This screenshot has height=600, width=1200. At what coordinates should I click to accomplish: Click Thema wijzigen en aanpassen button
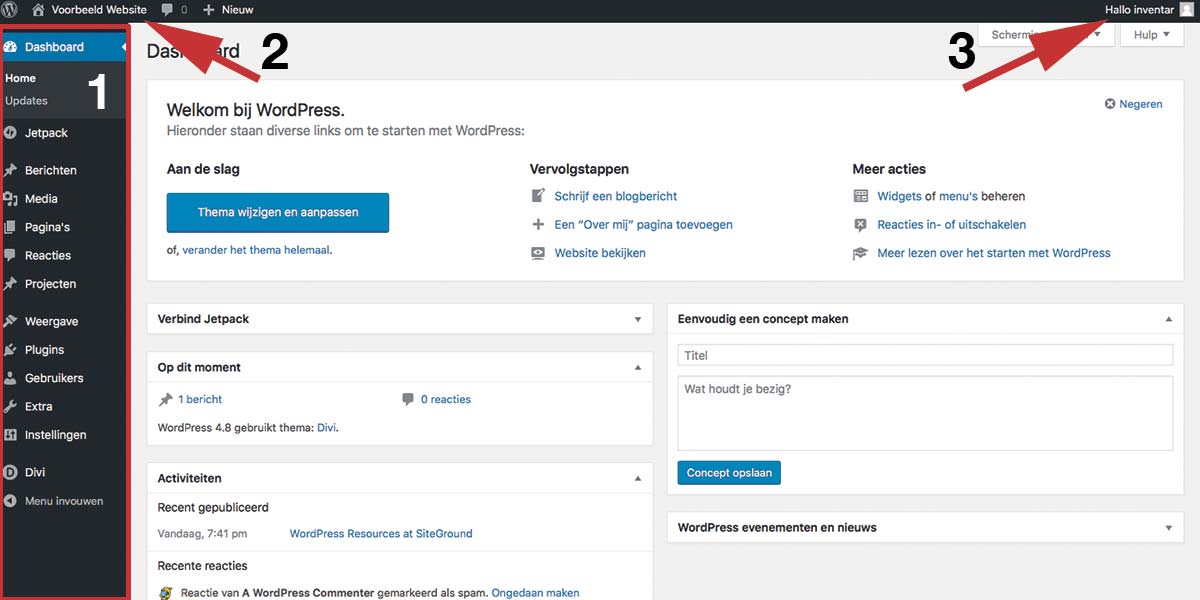tap(278, 212)
